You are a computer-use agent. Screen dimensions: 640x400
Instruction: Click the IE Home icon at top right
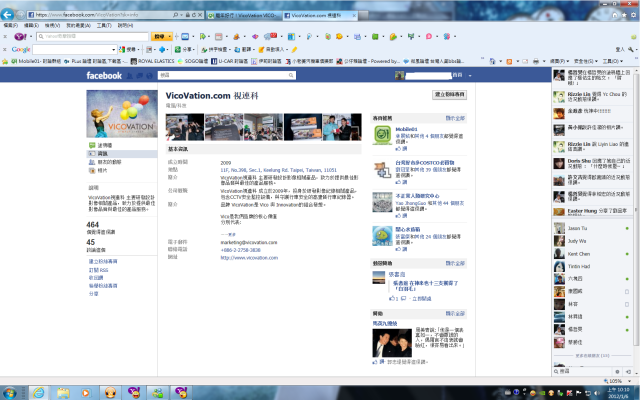615,15
